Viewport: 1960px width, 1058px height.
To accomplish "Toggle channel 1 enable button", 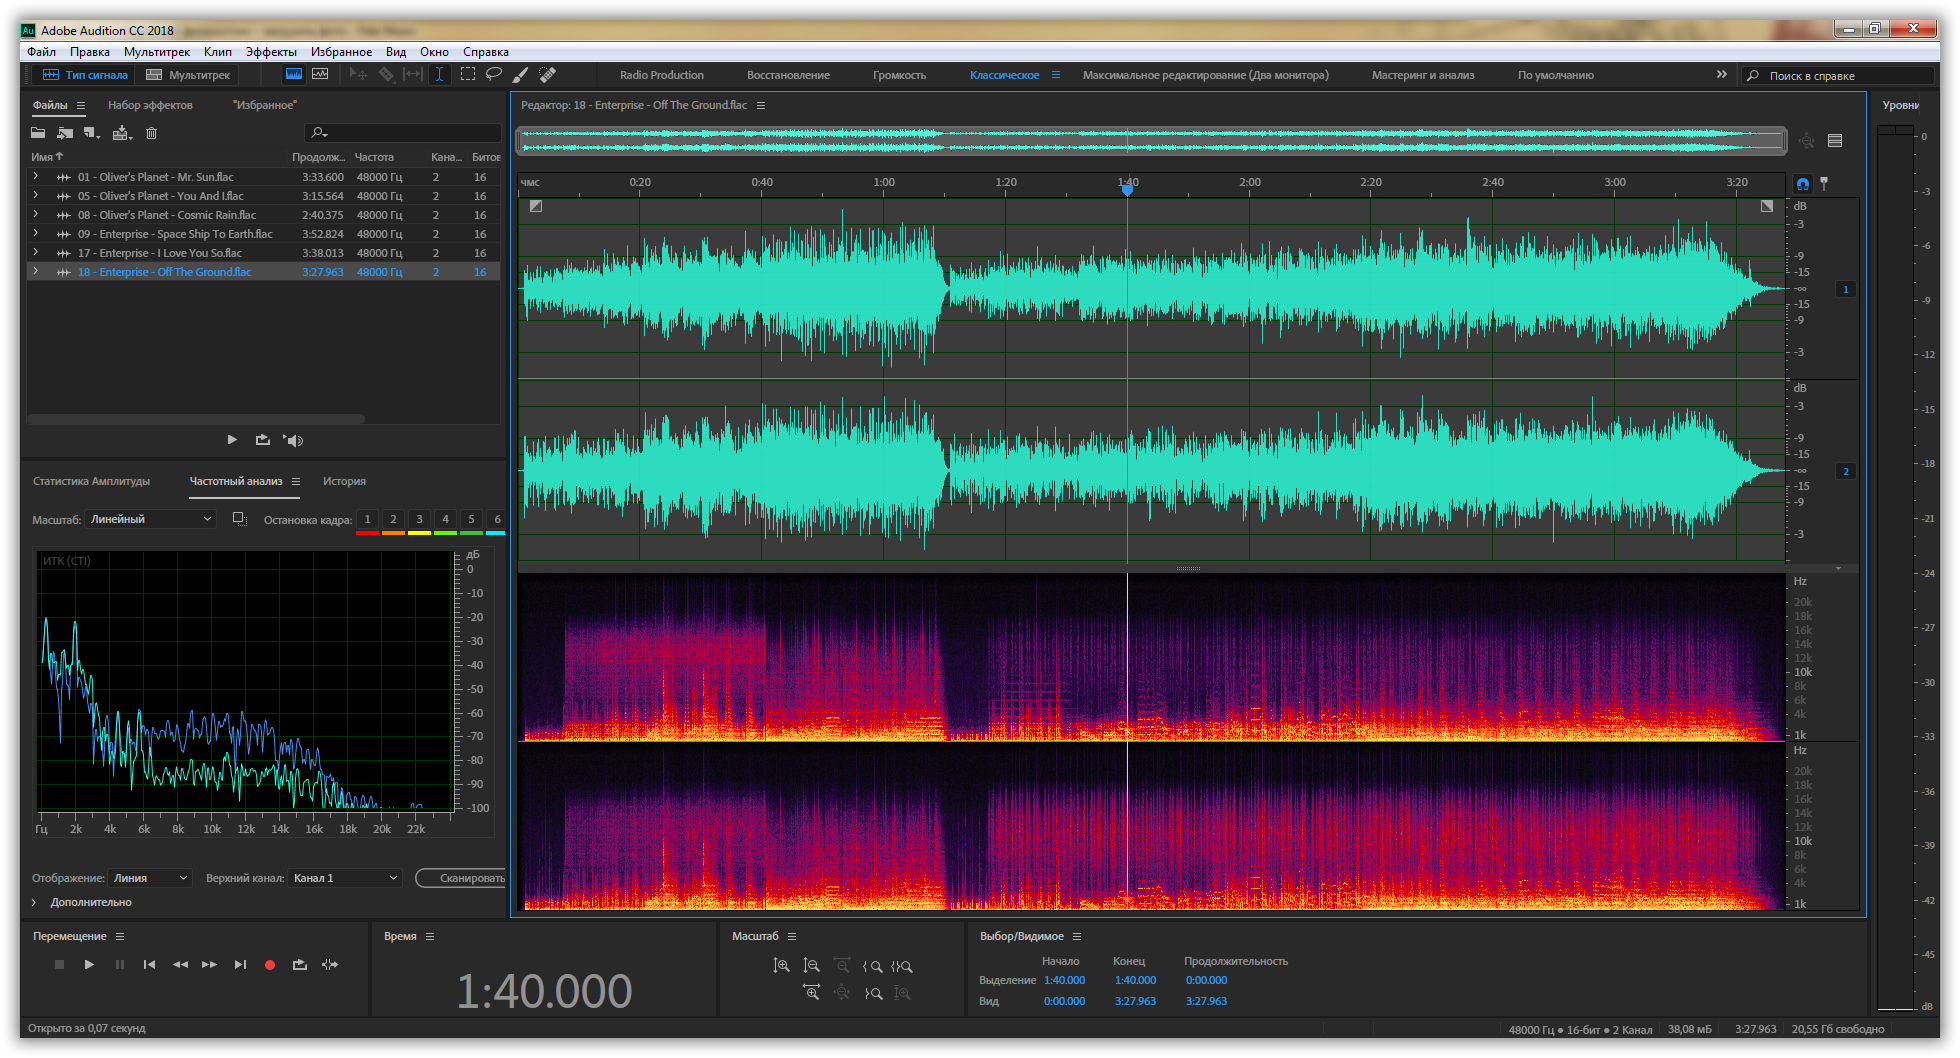I will point(1846,289).
